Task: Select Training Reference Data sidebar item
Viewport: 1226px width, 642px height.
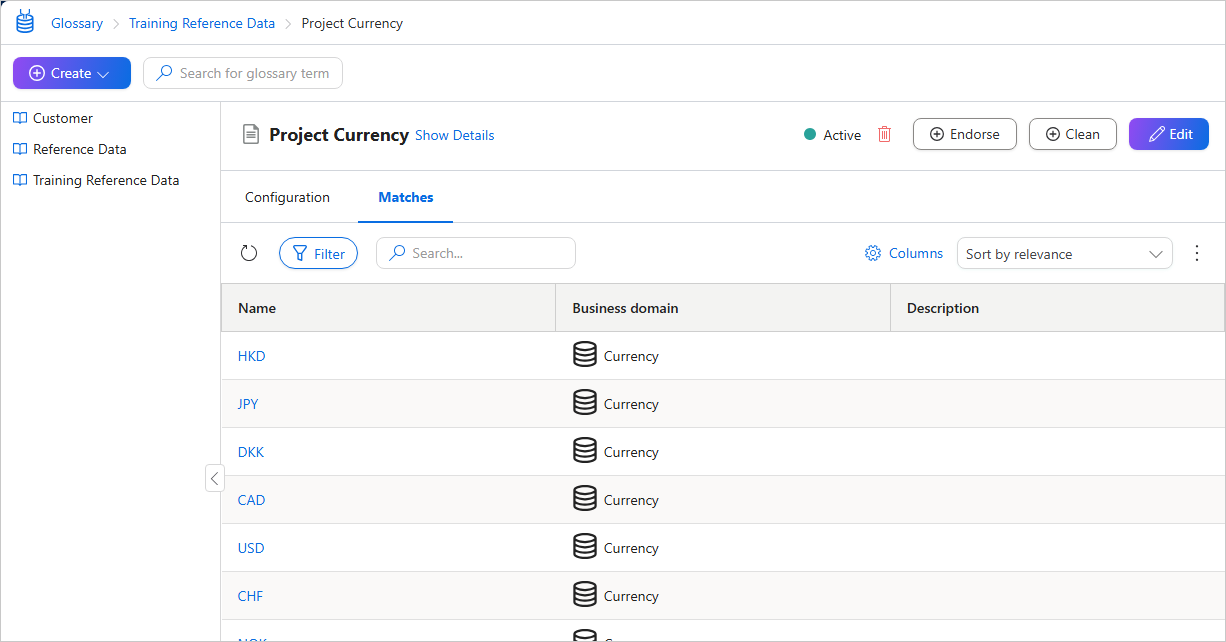Action: point(106,180)
